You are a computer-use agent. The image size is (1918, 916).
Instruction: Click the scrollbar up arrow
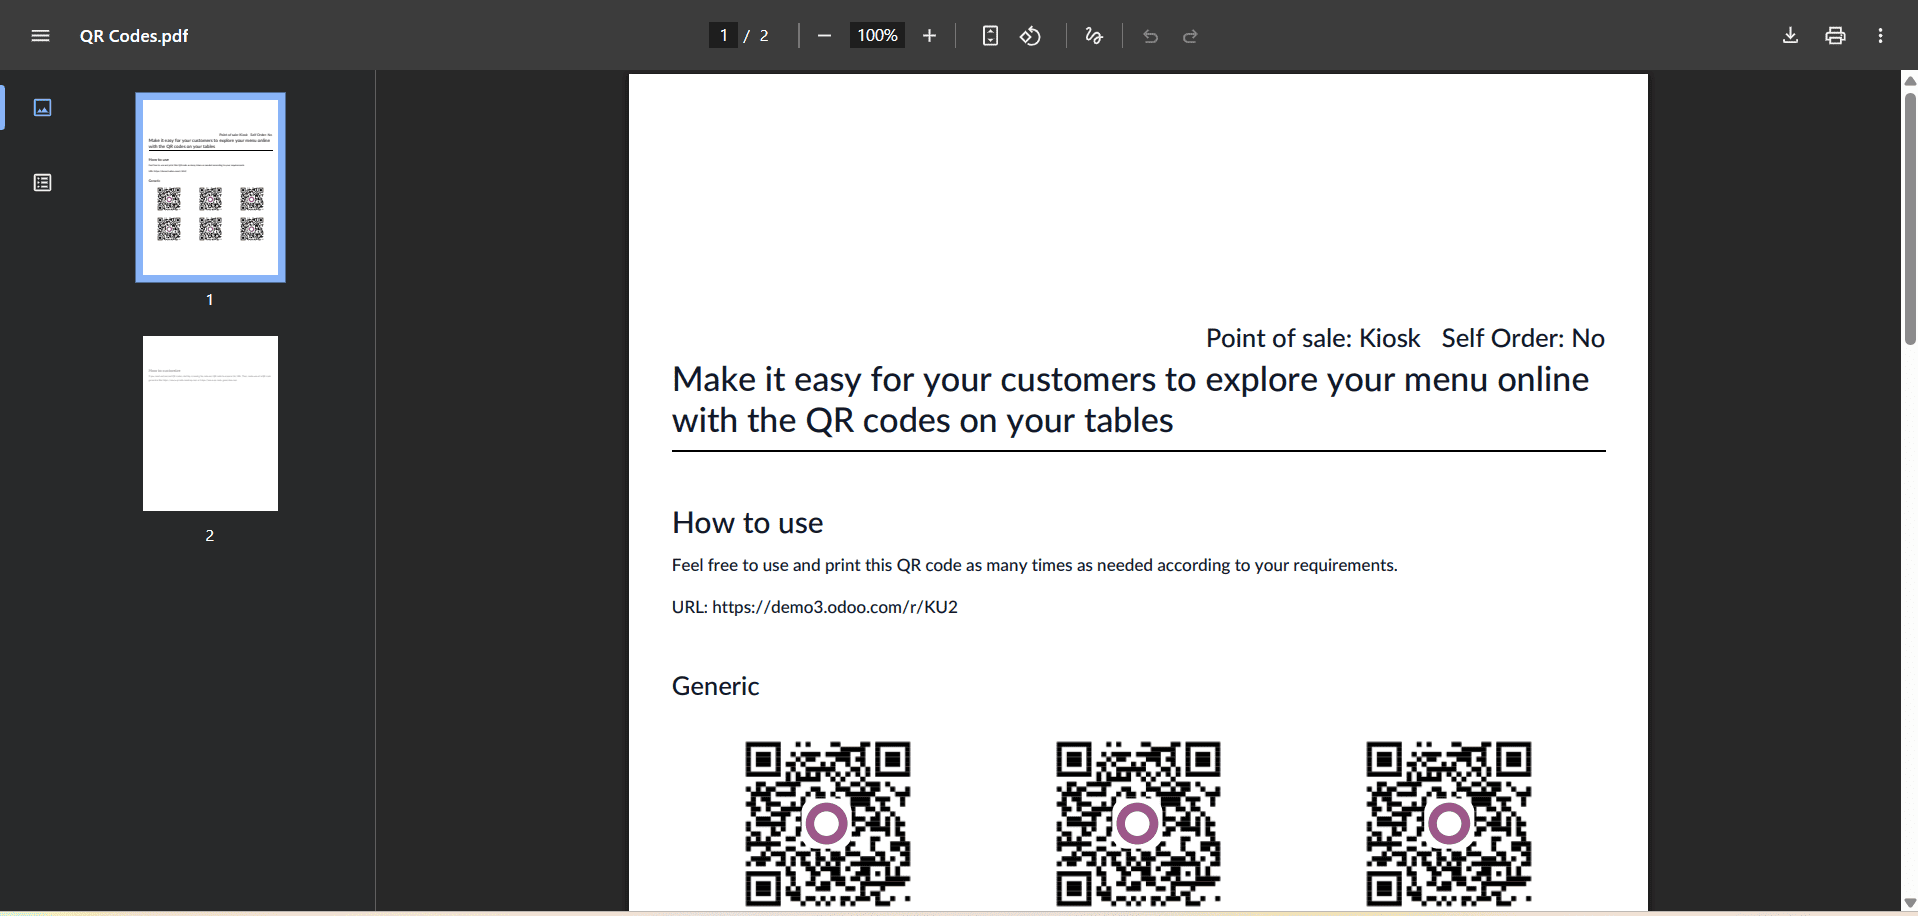tap(1909, 81)
